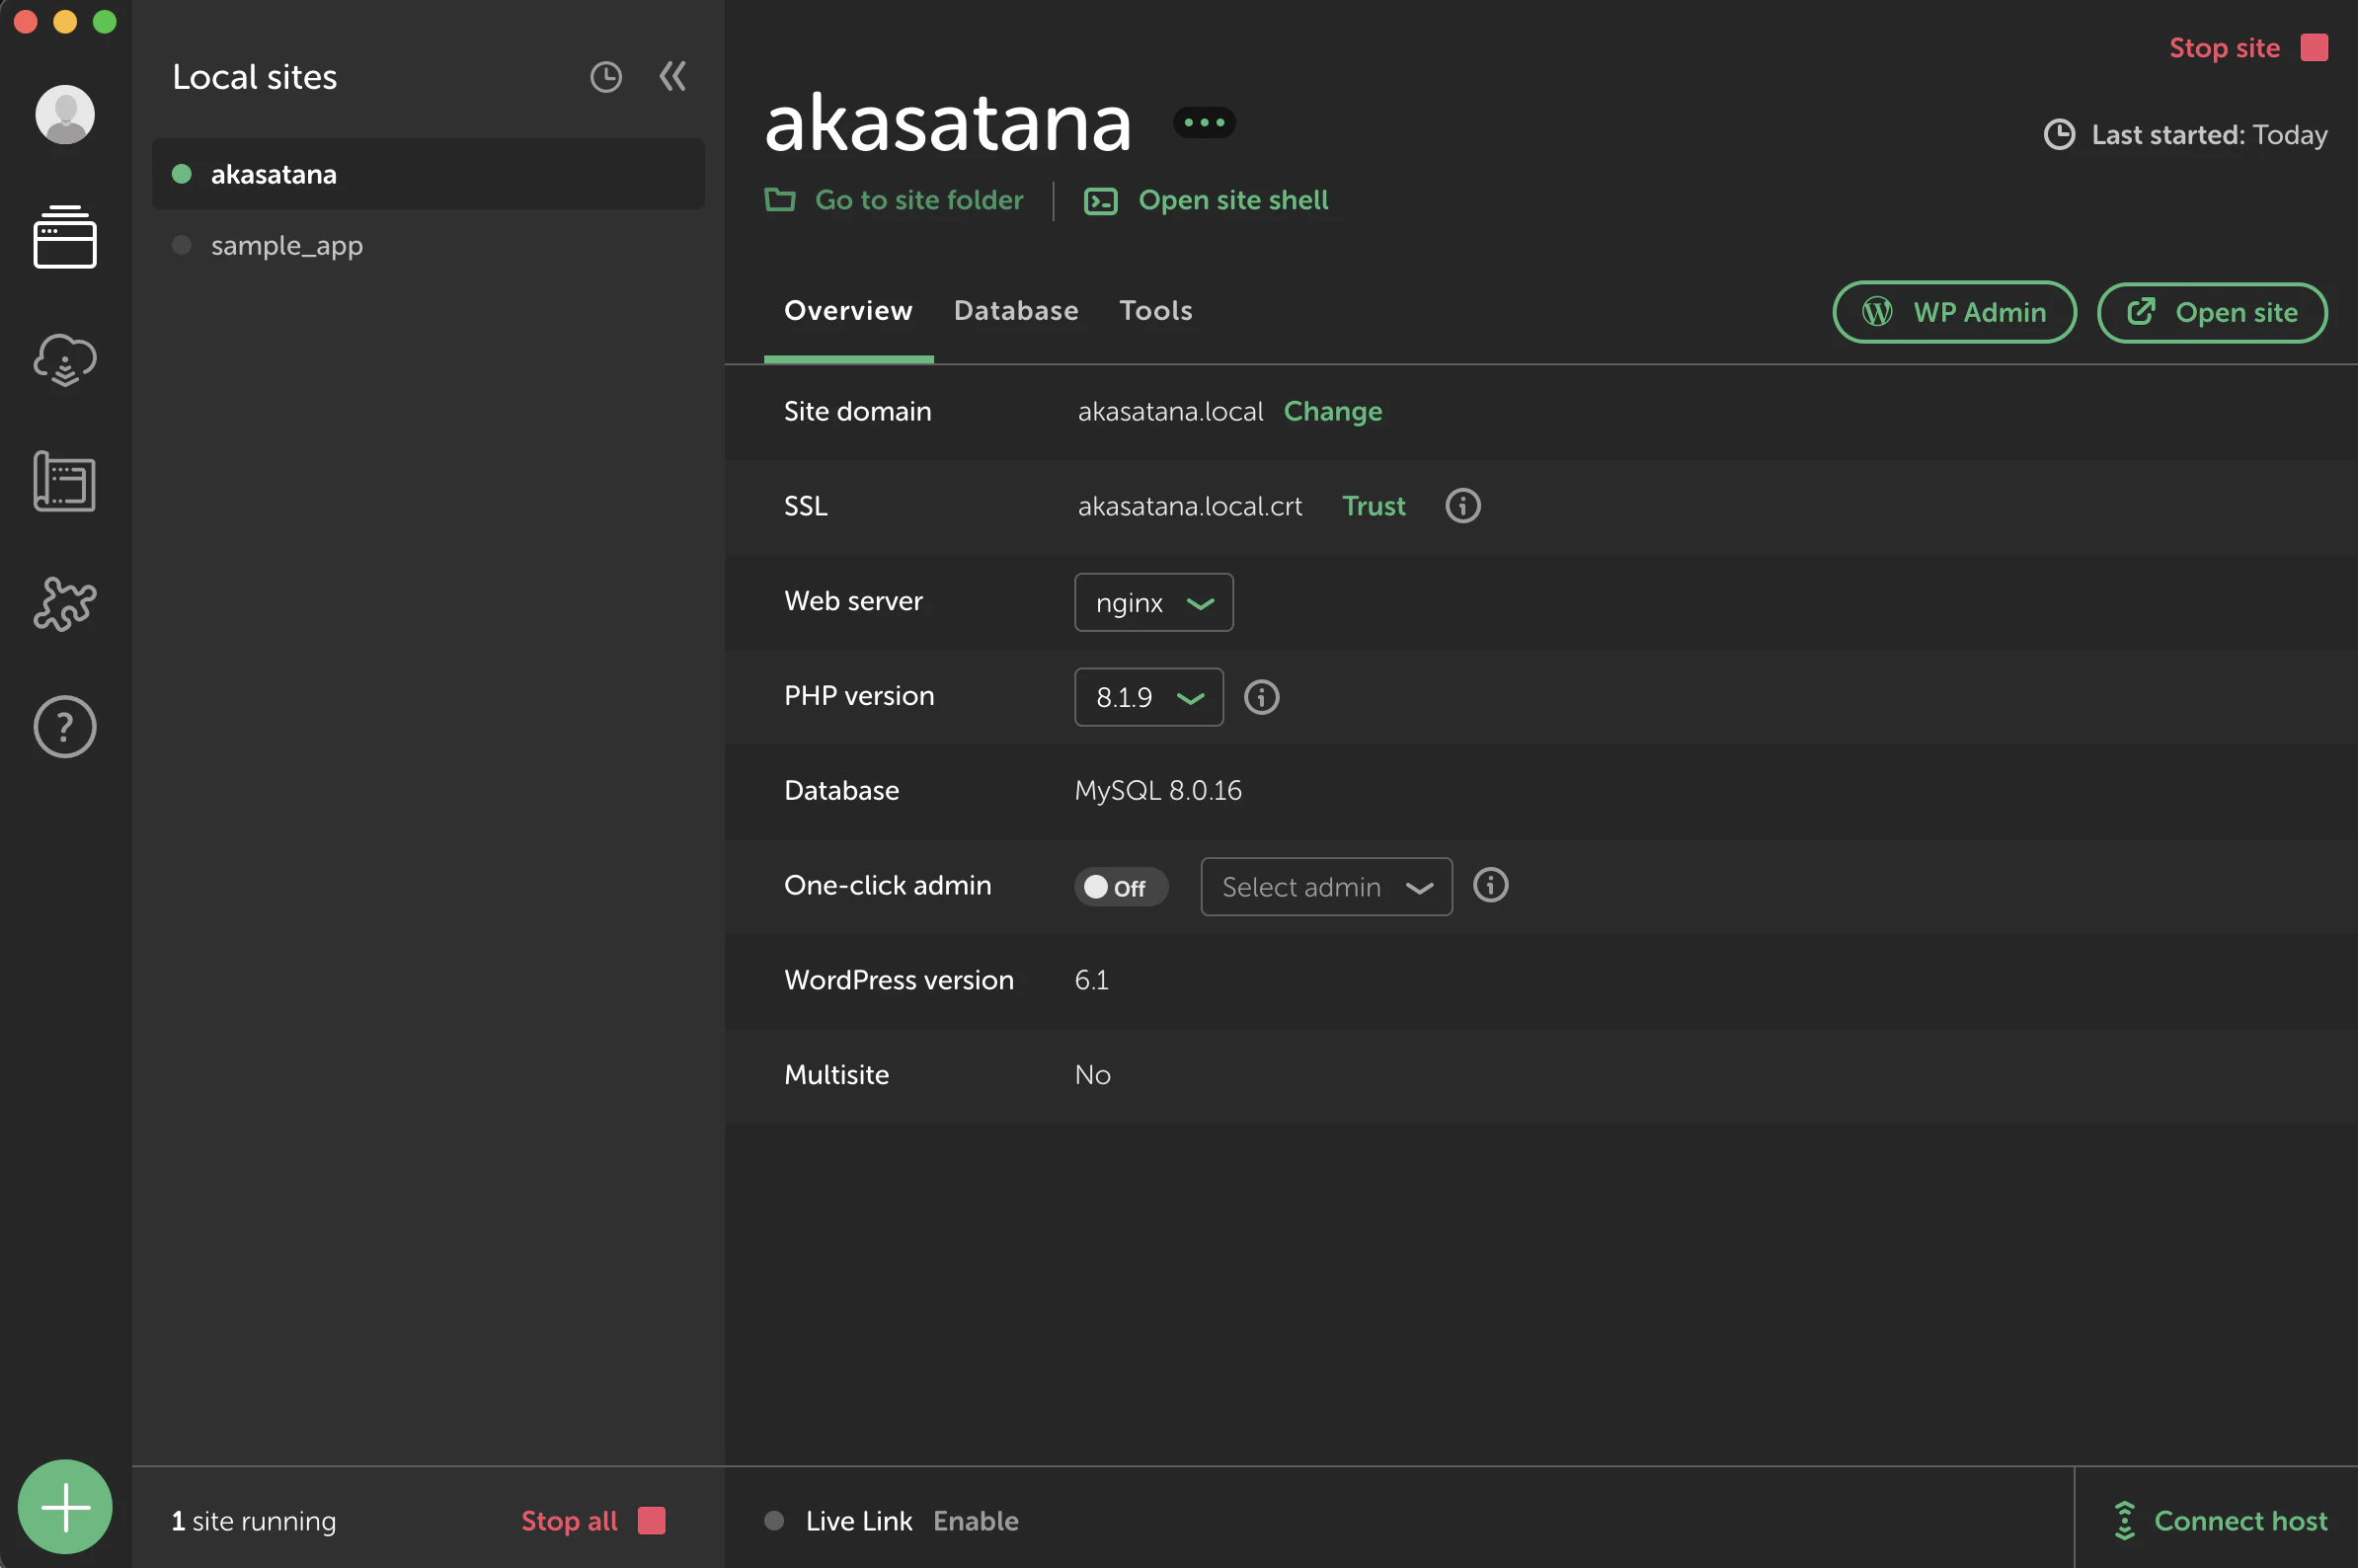
Task: Click the green add site plus button
Action: tap(65, 1507)
